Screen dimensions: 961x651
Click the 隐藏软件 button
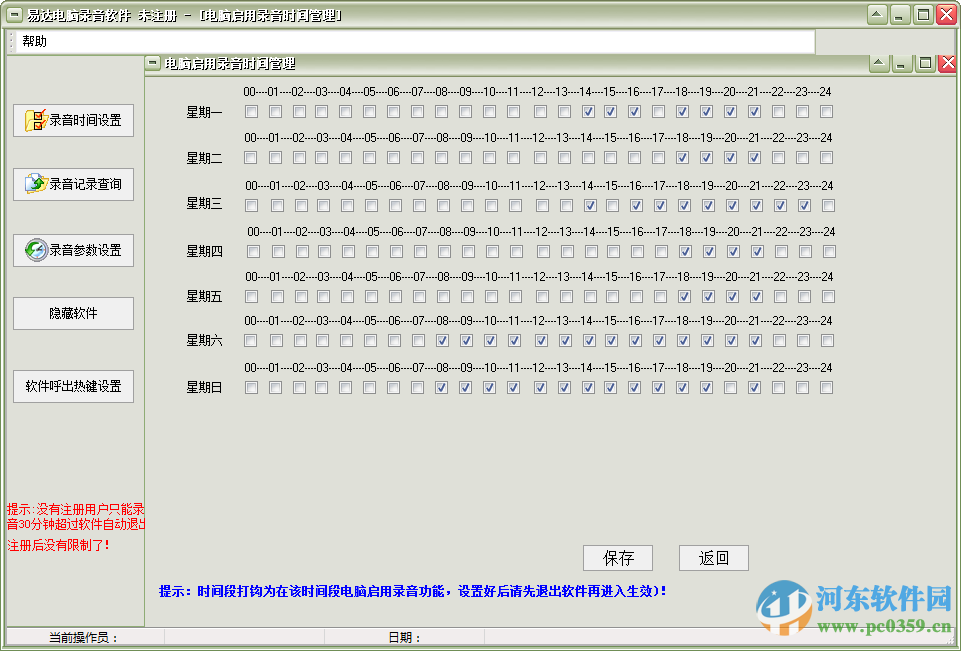pos(74,313)
